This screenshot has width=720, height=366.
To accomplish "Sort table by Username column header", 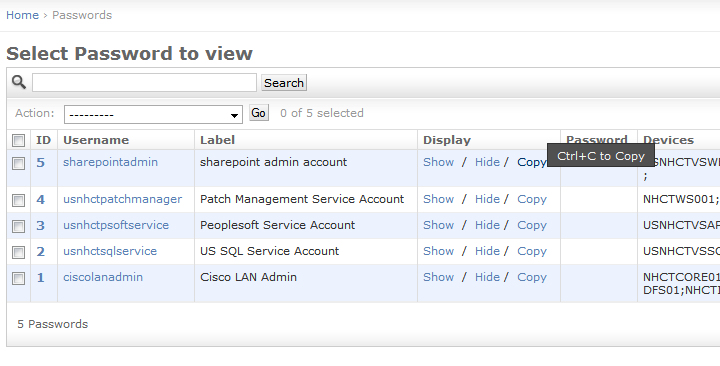I will [96, 140].
